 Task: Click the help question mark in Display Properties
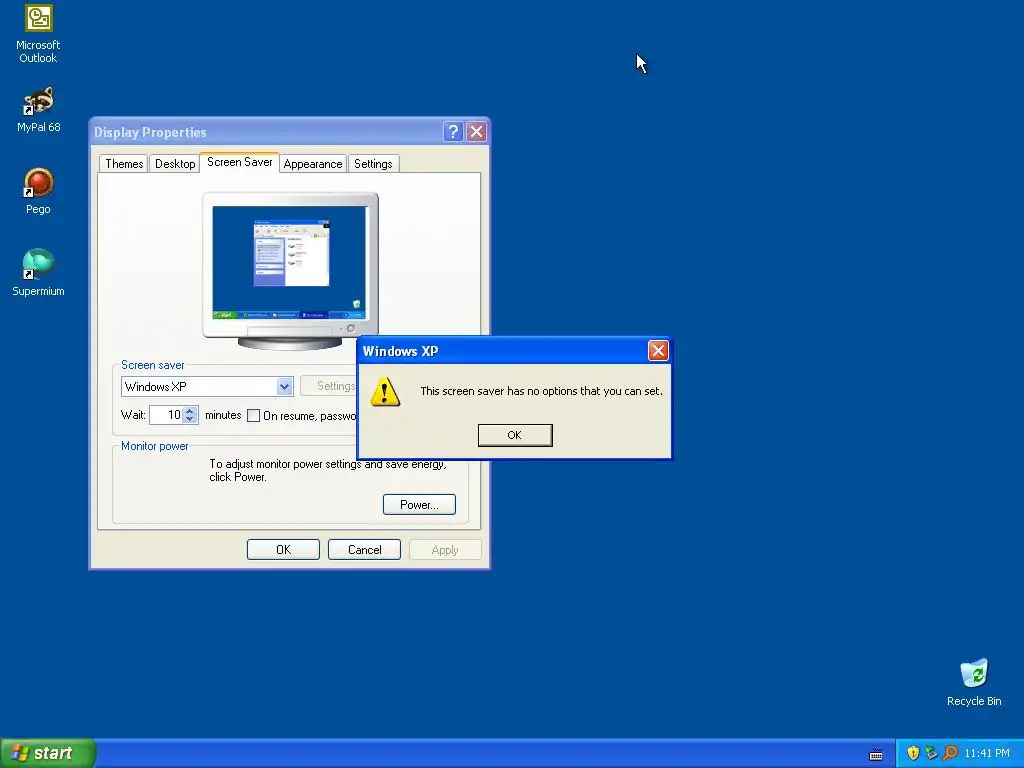point(453,132)
